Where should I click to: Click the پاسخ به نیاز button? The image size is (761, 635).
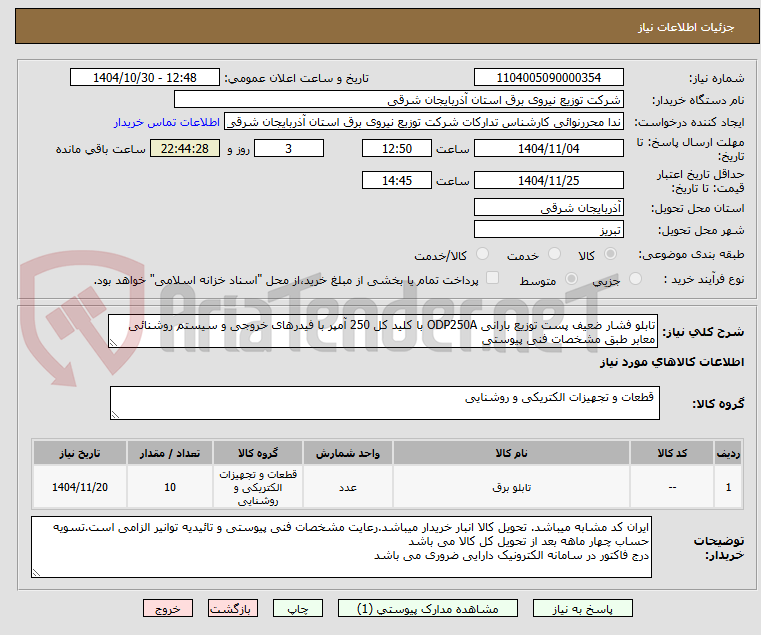point(582,608)
